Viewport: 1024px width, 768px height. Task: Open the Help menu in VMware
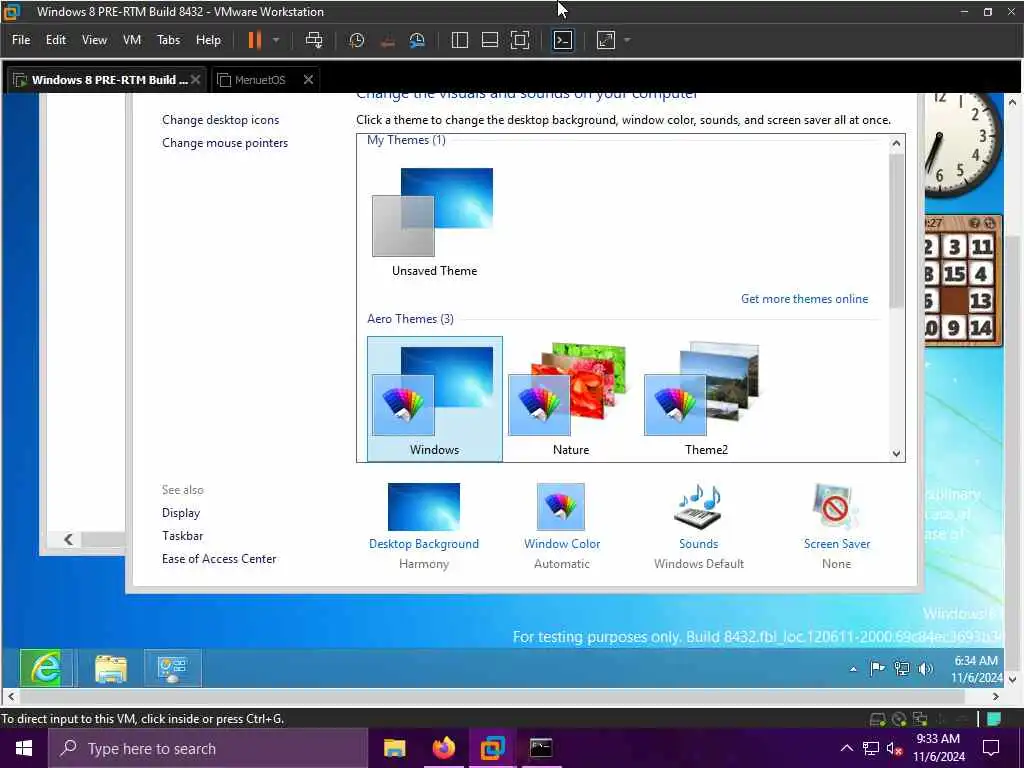point(208,40)
